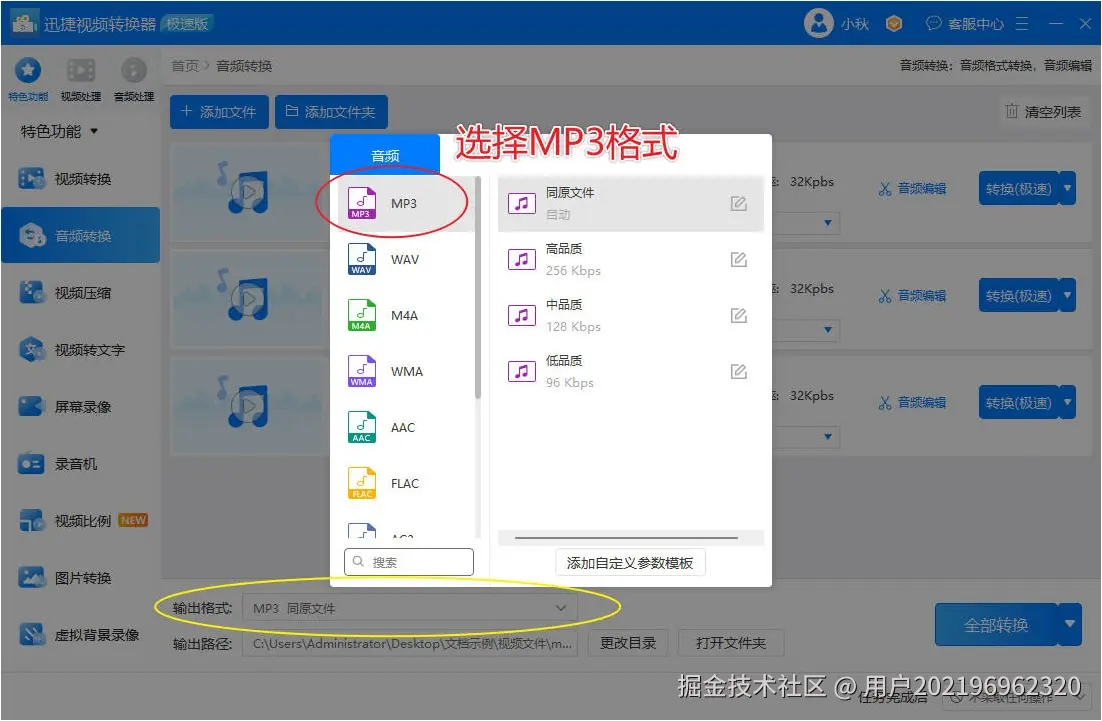Open the 客服中心 support center
1102x721 pixels.
(965, 24)
